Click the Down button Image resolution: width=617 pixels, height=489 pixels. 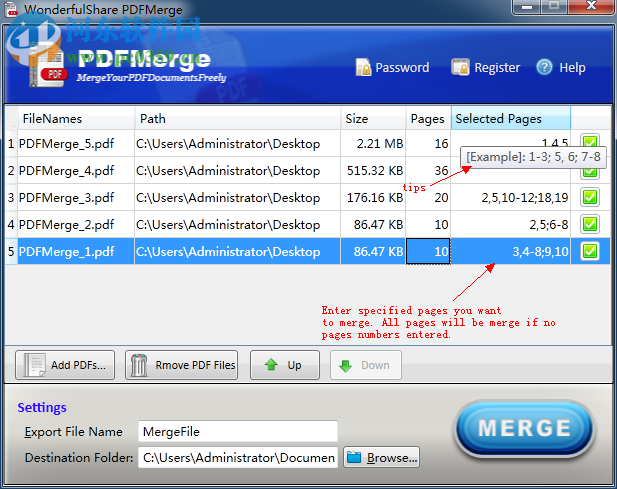coord(366,365)
